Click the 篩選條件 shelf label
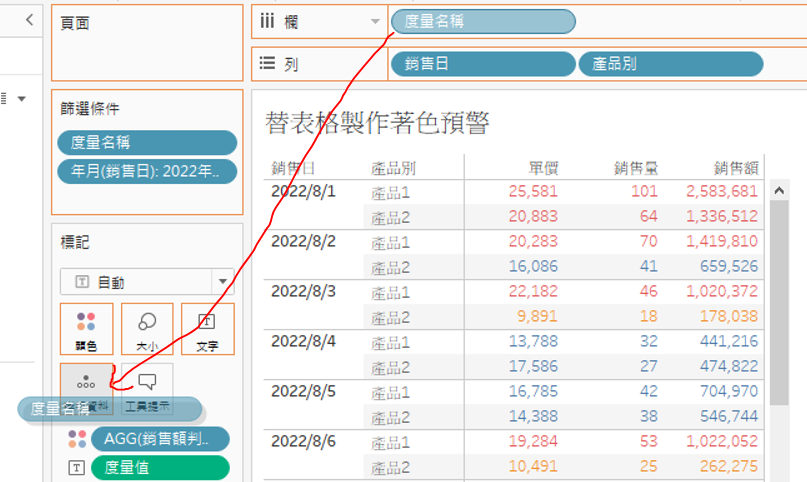 90,109
